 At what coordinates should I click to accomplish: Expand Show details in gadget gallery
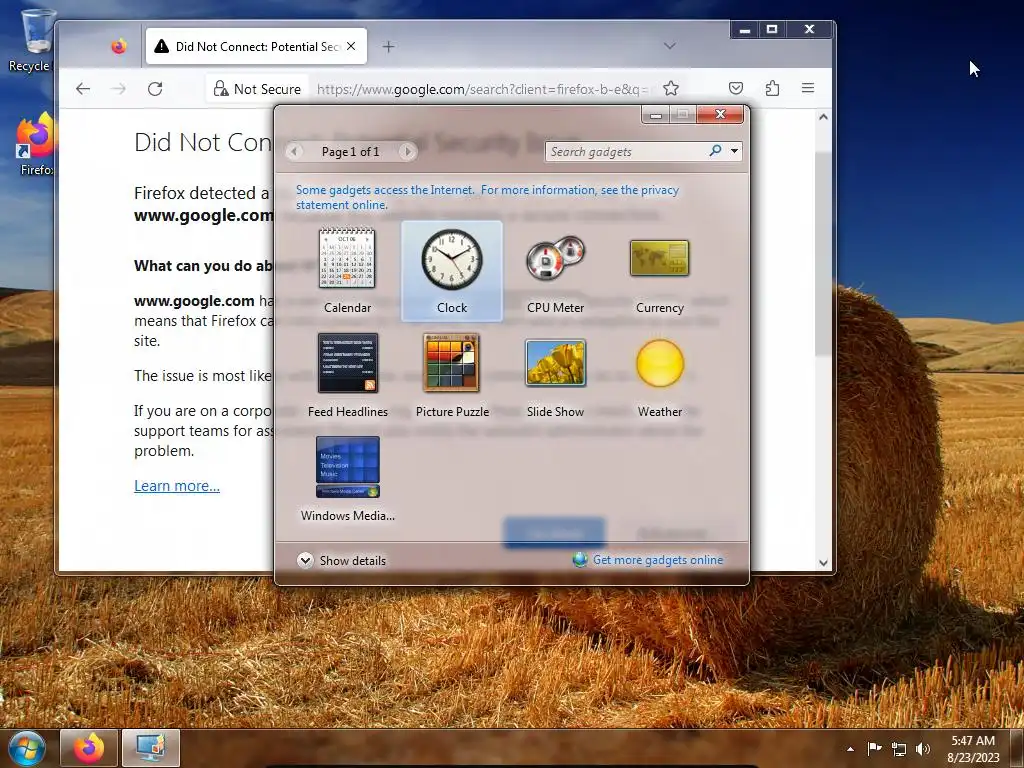click(342, 560)
